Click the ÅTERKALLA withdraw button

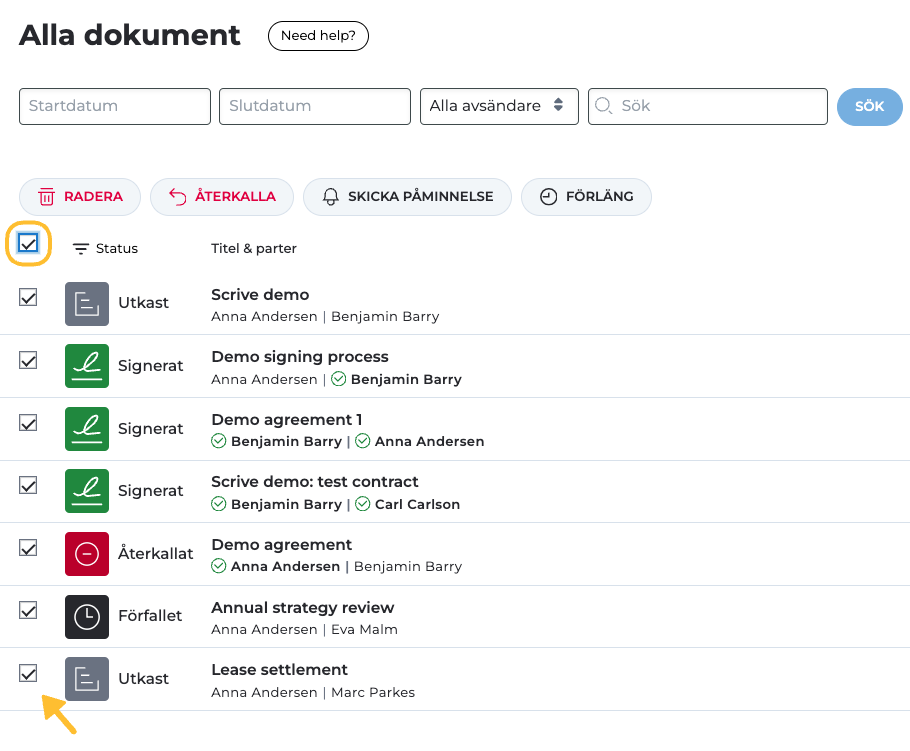[221, 197]
